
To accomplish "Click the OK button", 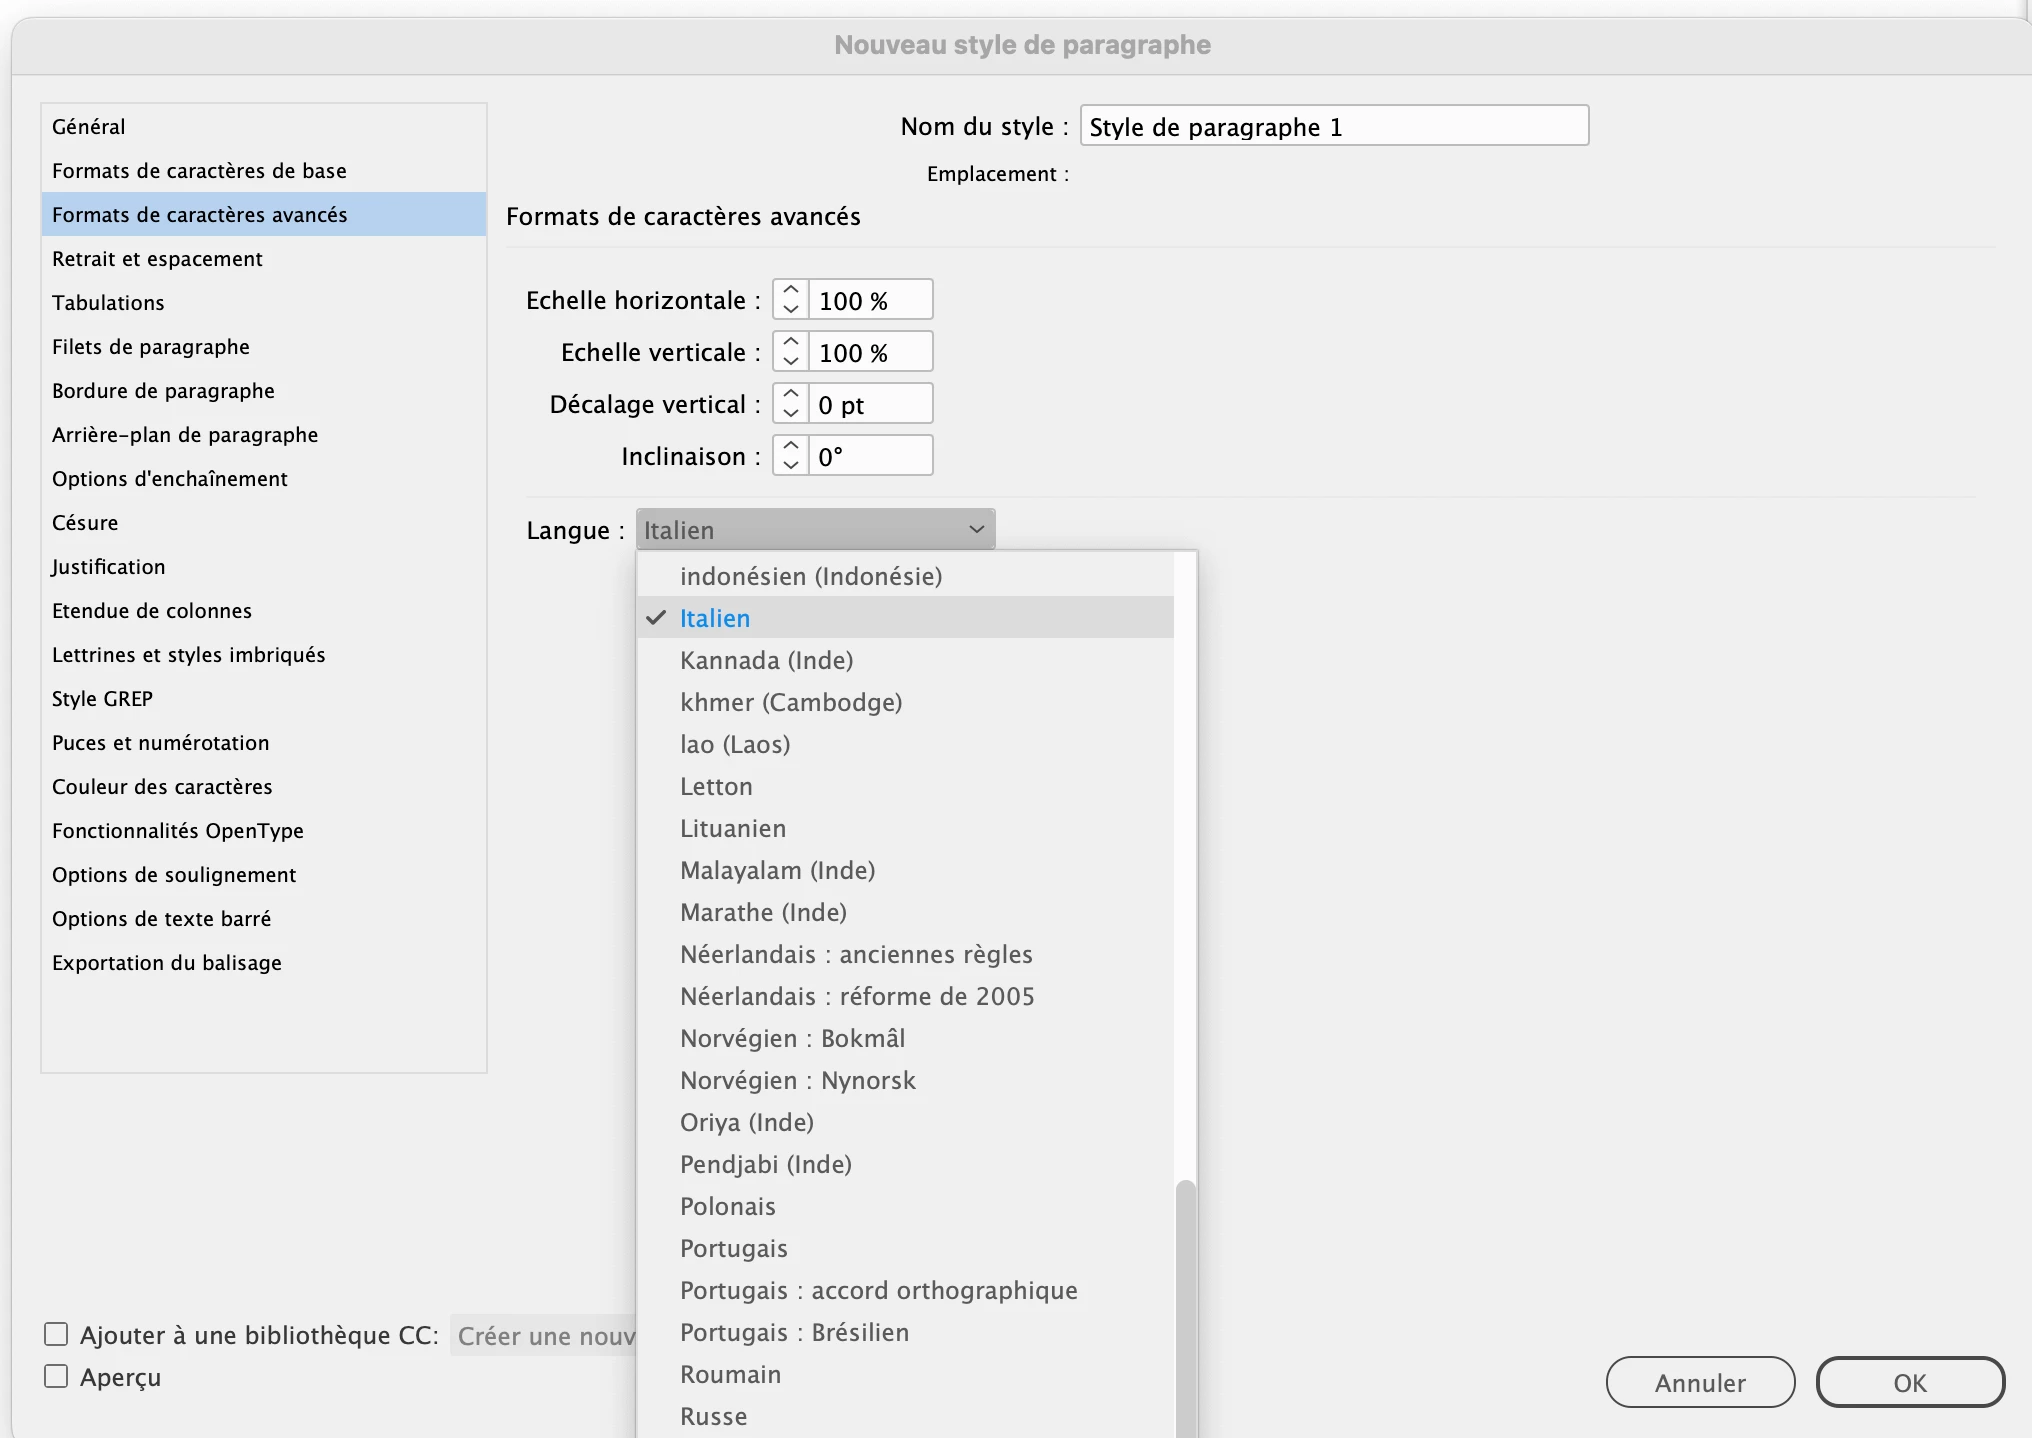I will coord(1909,1382).
